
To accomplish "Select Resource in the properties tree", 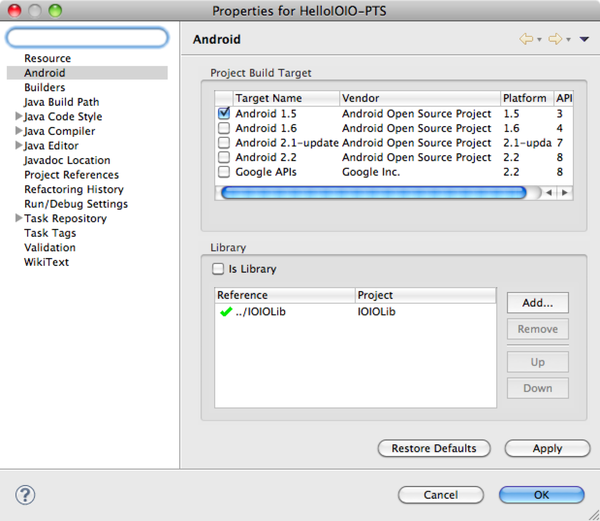I will point(47,58).
